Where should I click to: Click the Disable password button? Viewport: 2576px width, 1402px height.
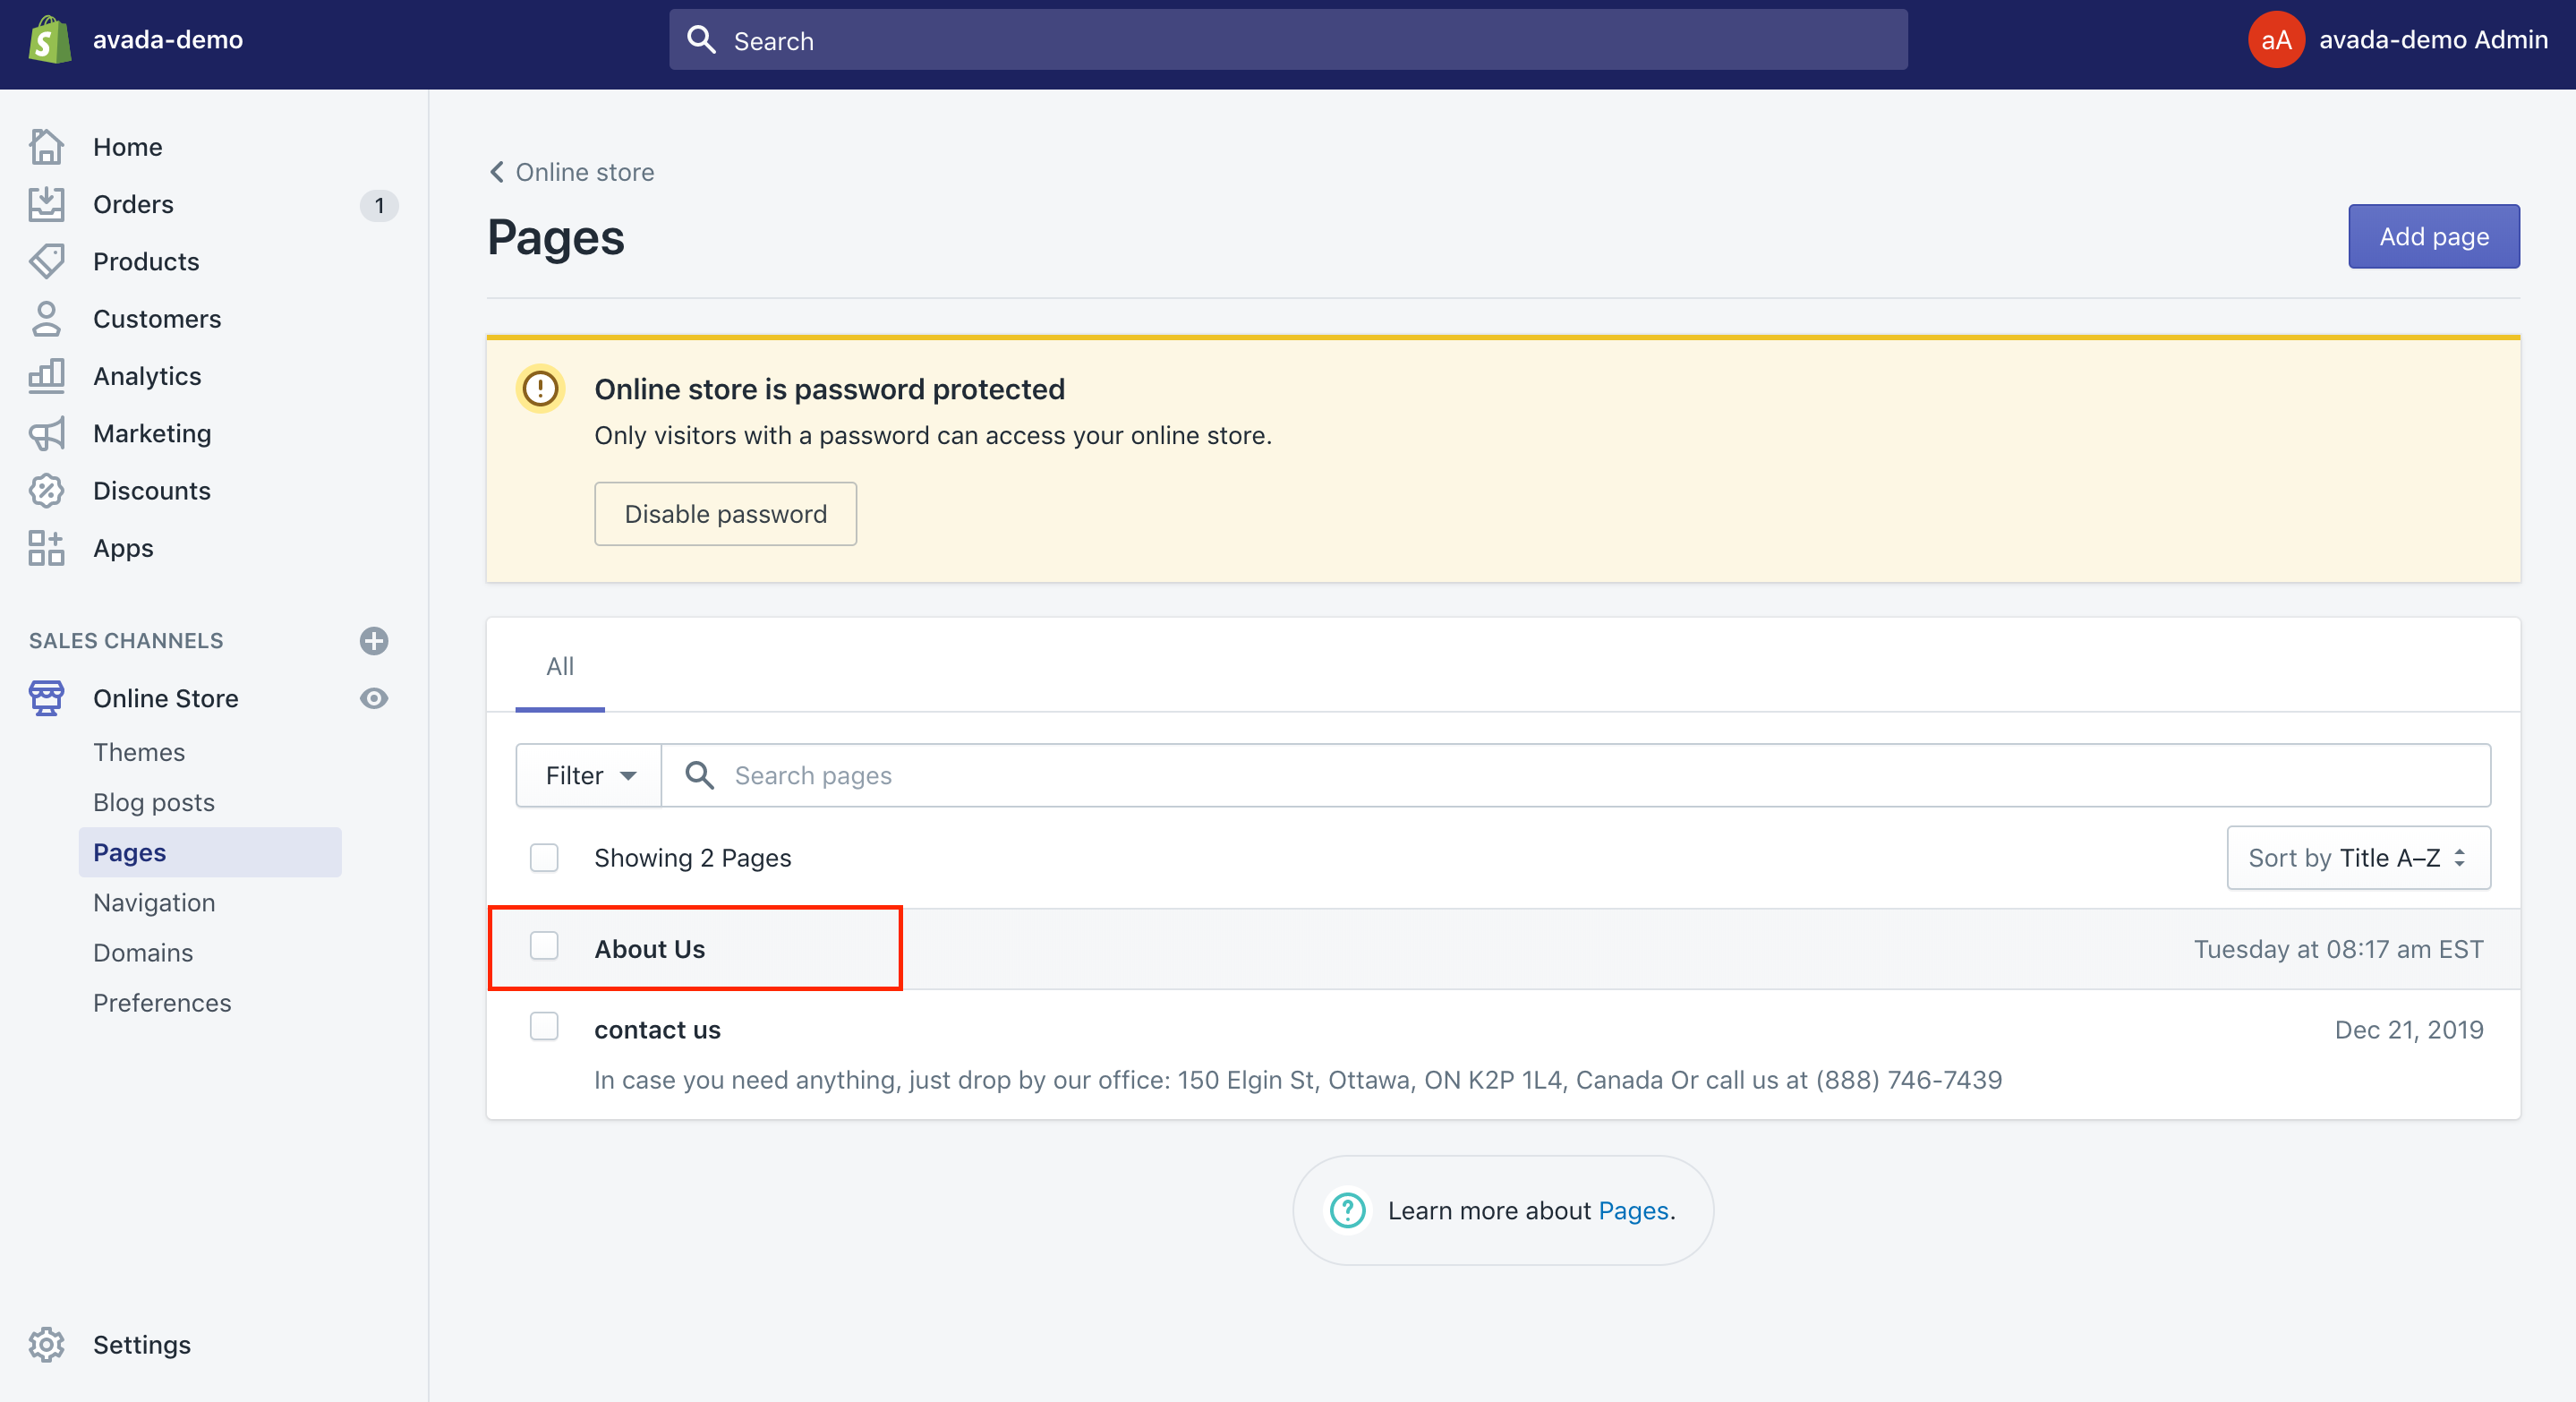point(725,513)
